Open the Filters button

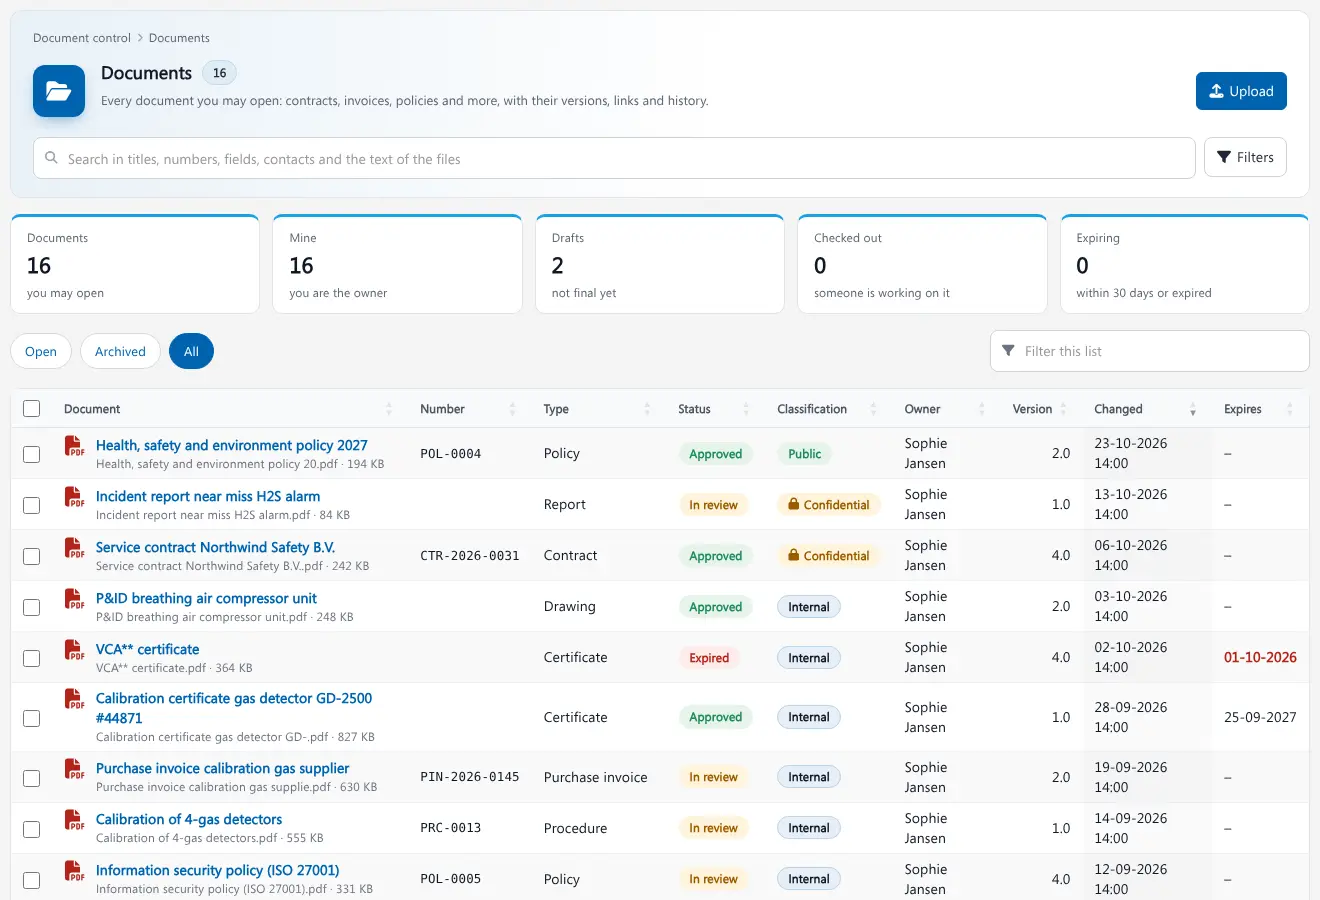[x=1245, y=157]
